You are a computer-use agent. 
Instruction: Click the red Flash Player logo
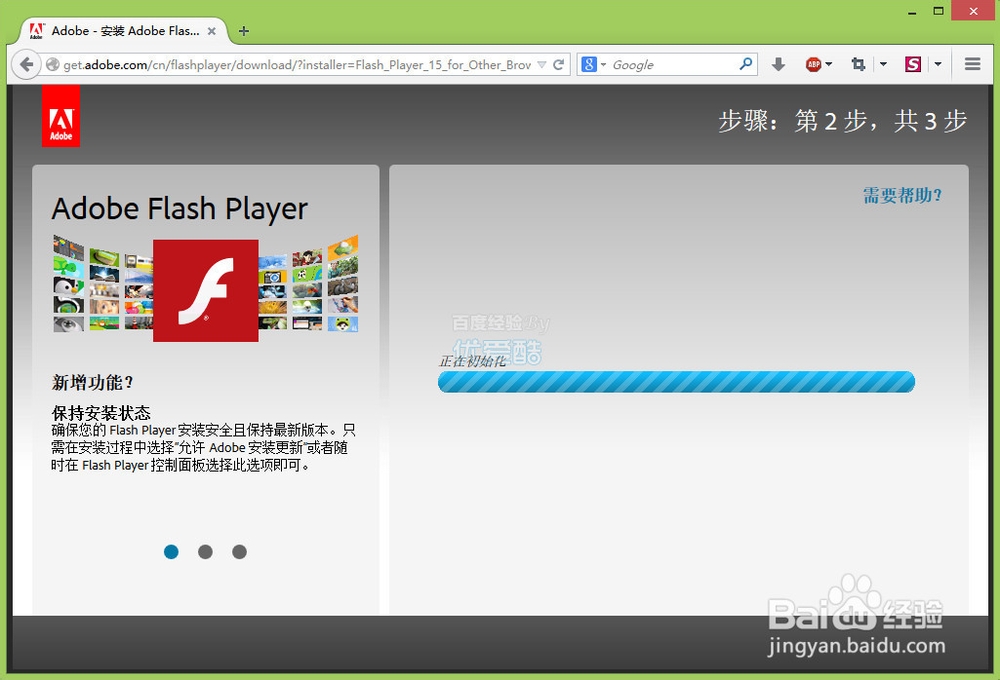pyautogui.click(x=205, y=290)
